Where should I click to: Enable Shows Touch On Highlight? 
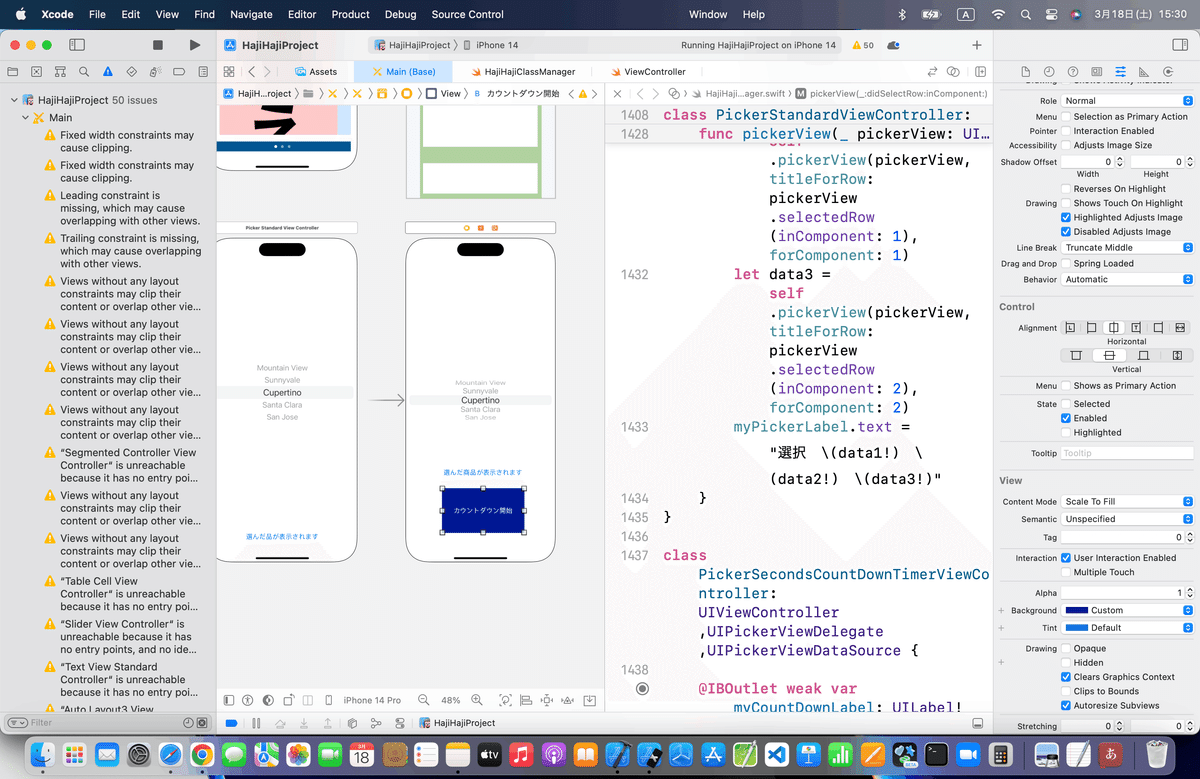[1066, 203]
